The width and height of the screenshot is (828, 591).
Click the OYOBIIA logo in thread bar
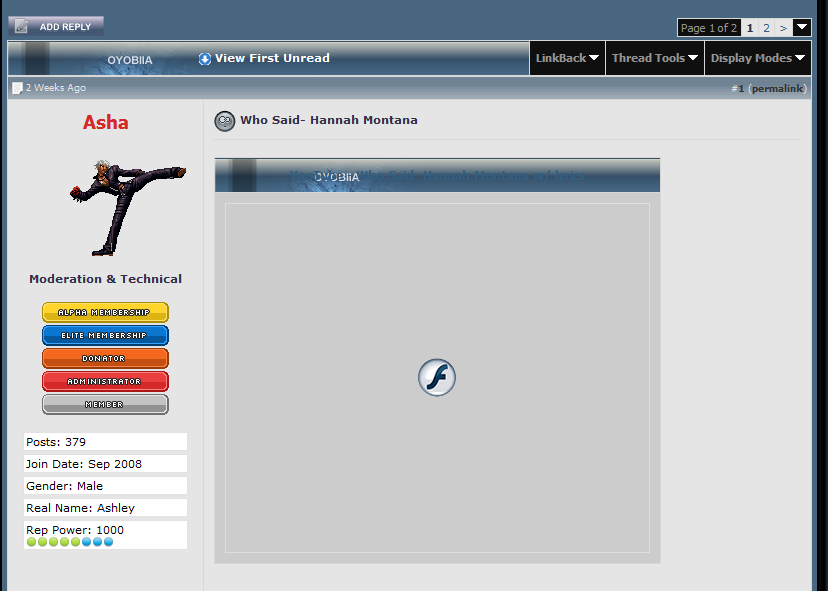[x=130, y=60]
